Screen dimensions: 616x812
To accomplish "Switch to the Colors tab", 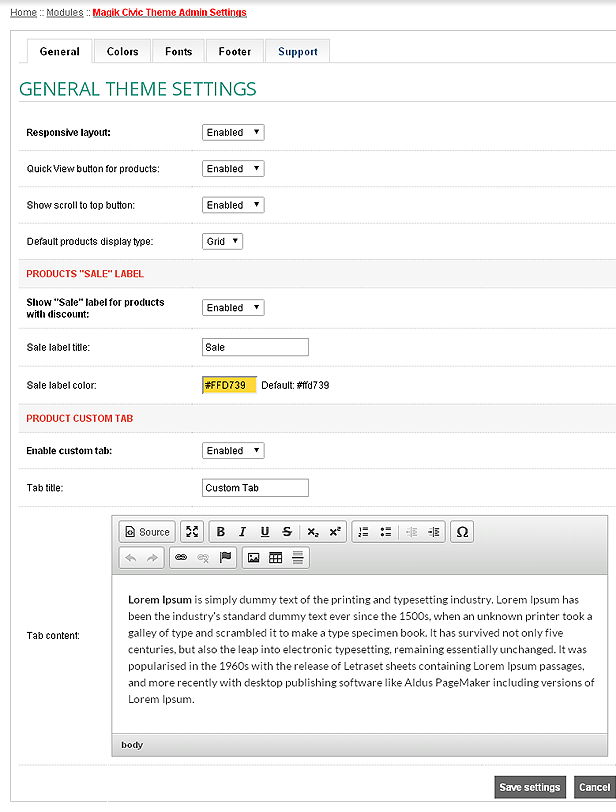I will pos(123,51).
